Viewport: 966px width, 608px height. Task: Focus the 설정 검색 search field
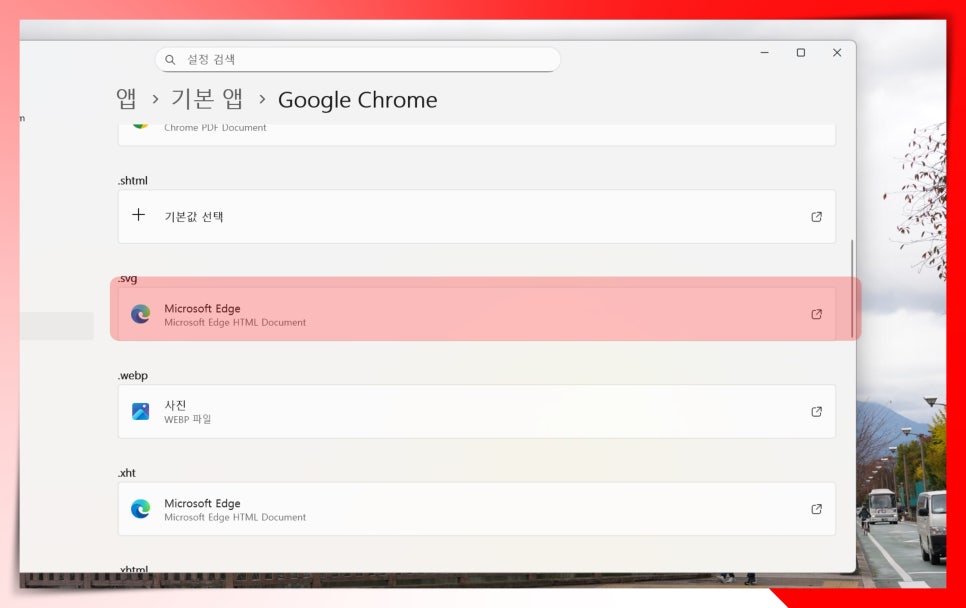tap(358, 60)
